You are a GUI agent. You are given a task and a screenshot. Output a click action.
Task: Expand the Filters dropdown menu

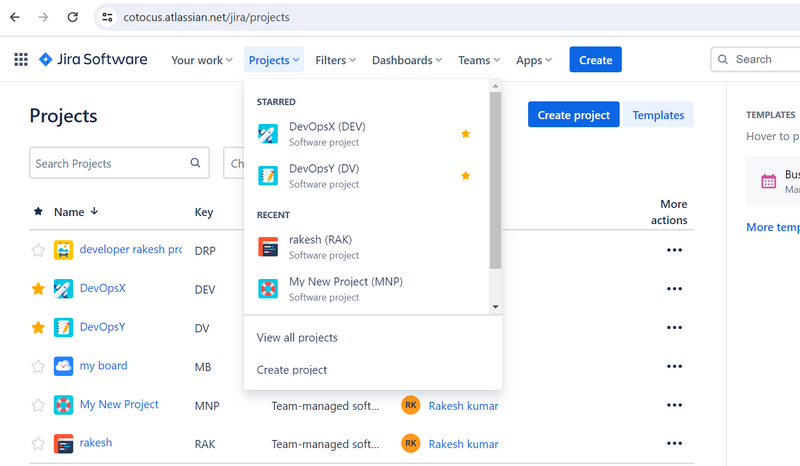(335, 60)
